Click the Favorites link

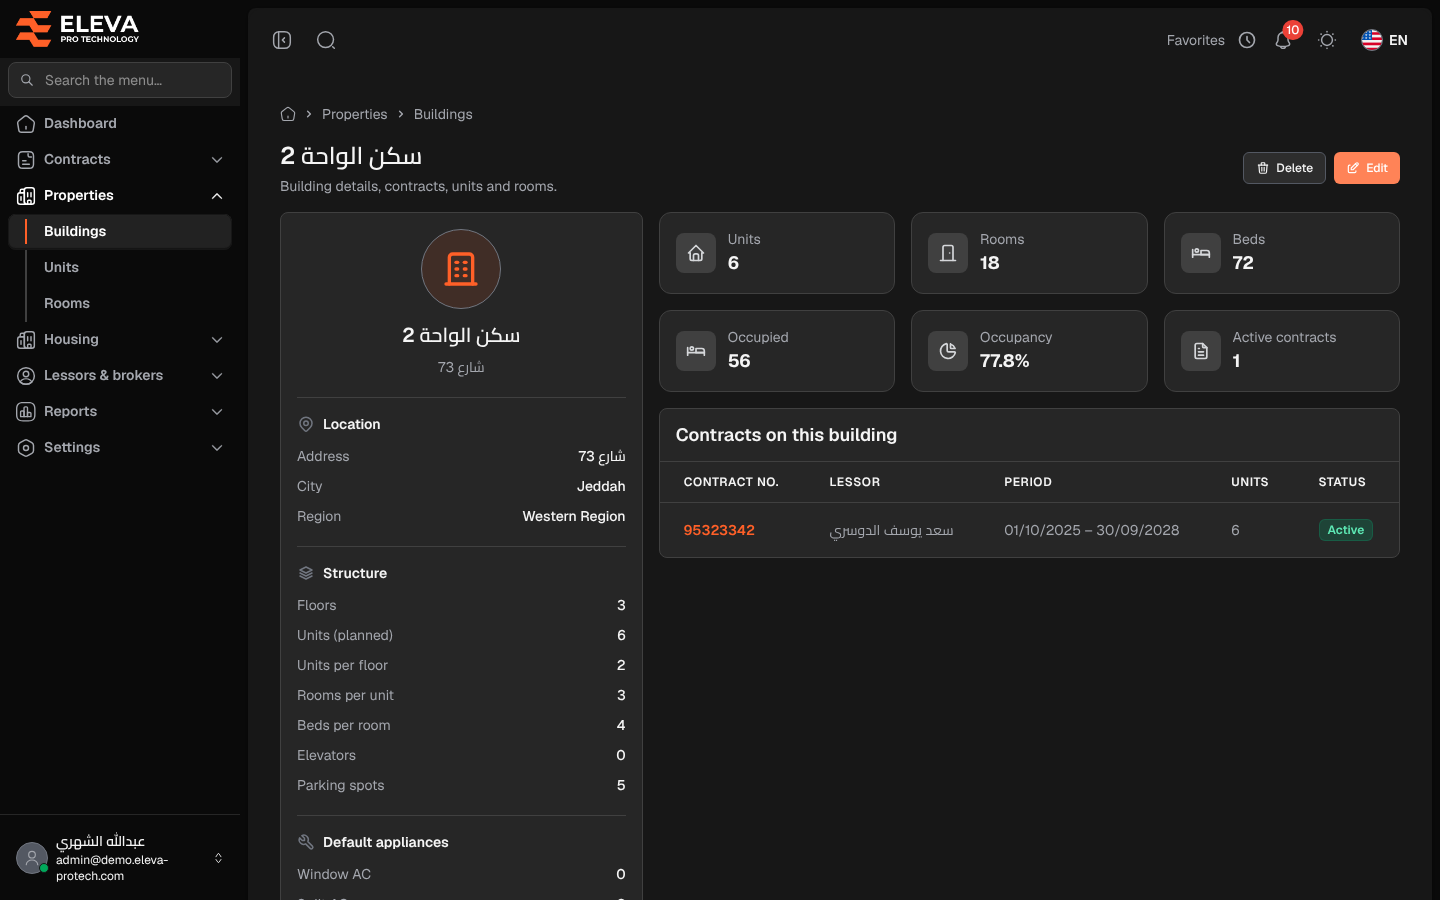[x=1195, y=40]
